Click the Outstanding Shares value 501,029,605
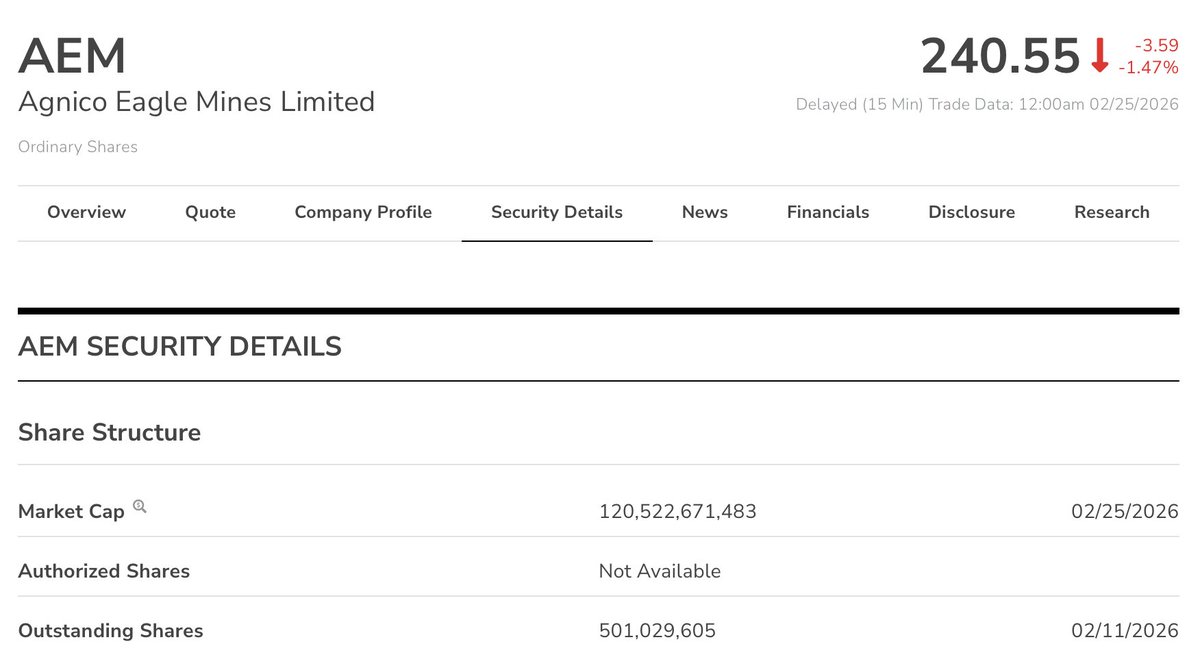The width and height of the screenshot is (1200, 655). (x=657, y=631)
